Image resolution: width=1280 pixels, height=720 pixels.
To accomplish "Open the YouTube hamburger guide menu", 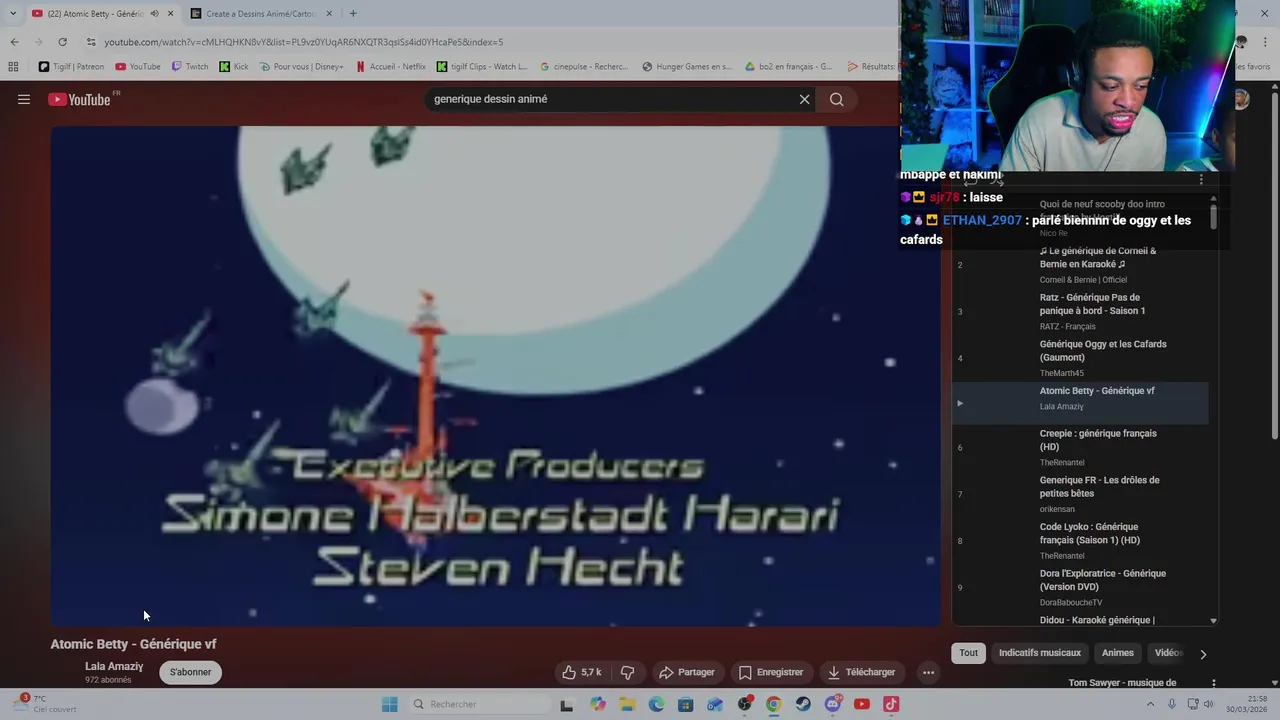I will pyautogui.click(x=24, y=99).
